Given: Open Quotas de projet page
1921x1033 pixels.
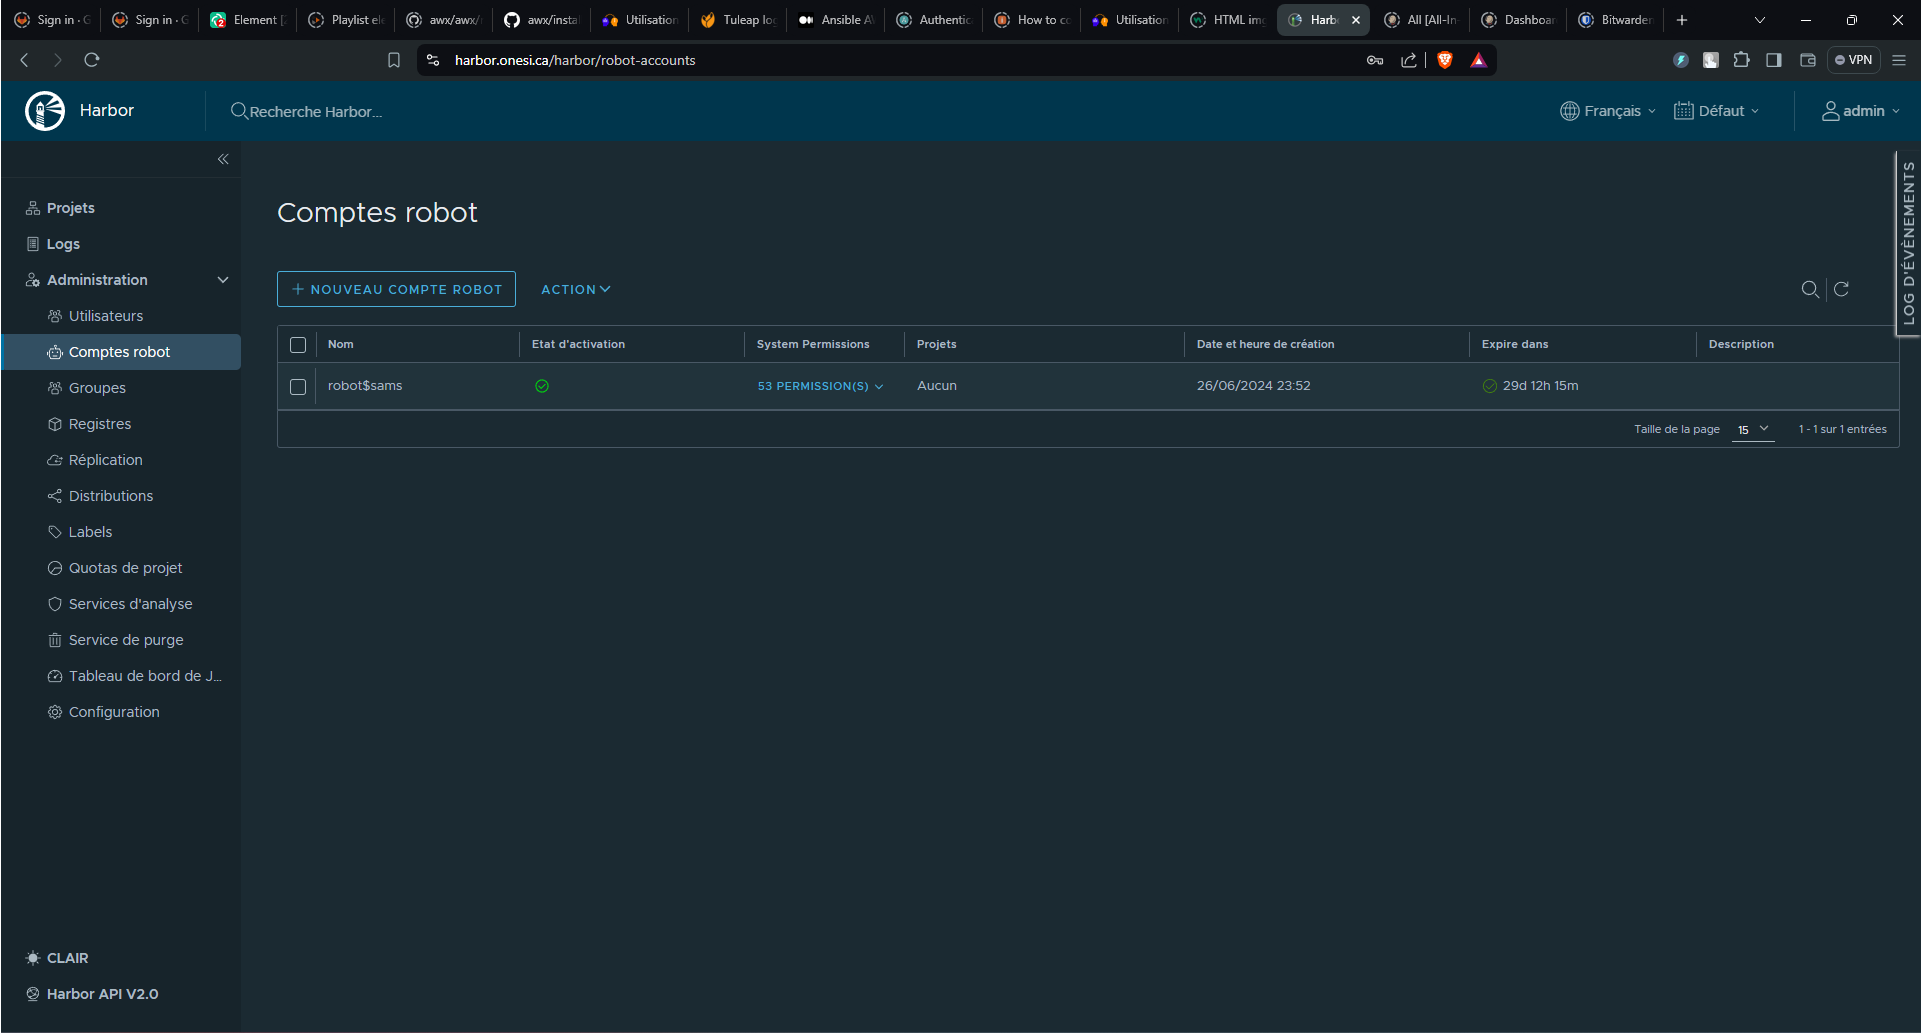Looking at the screenshot, I should (125, 568).
